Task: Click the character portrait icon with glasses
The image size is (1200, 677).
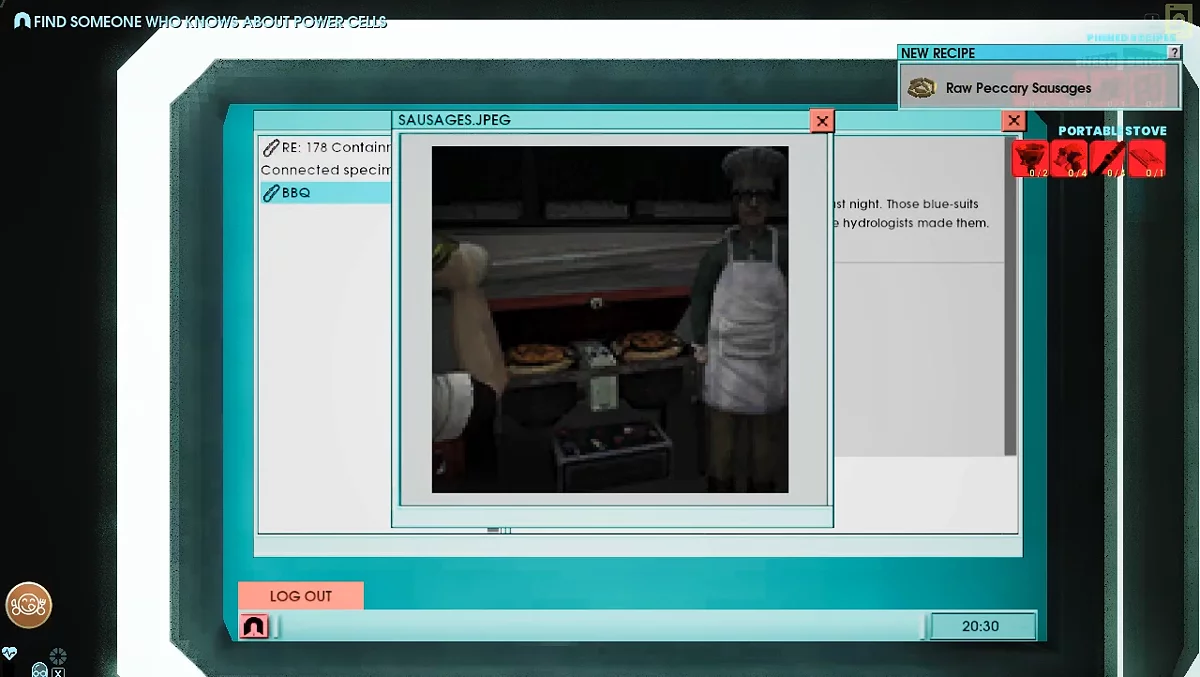Action: (40, 669)
